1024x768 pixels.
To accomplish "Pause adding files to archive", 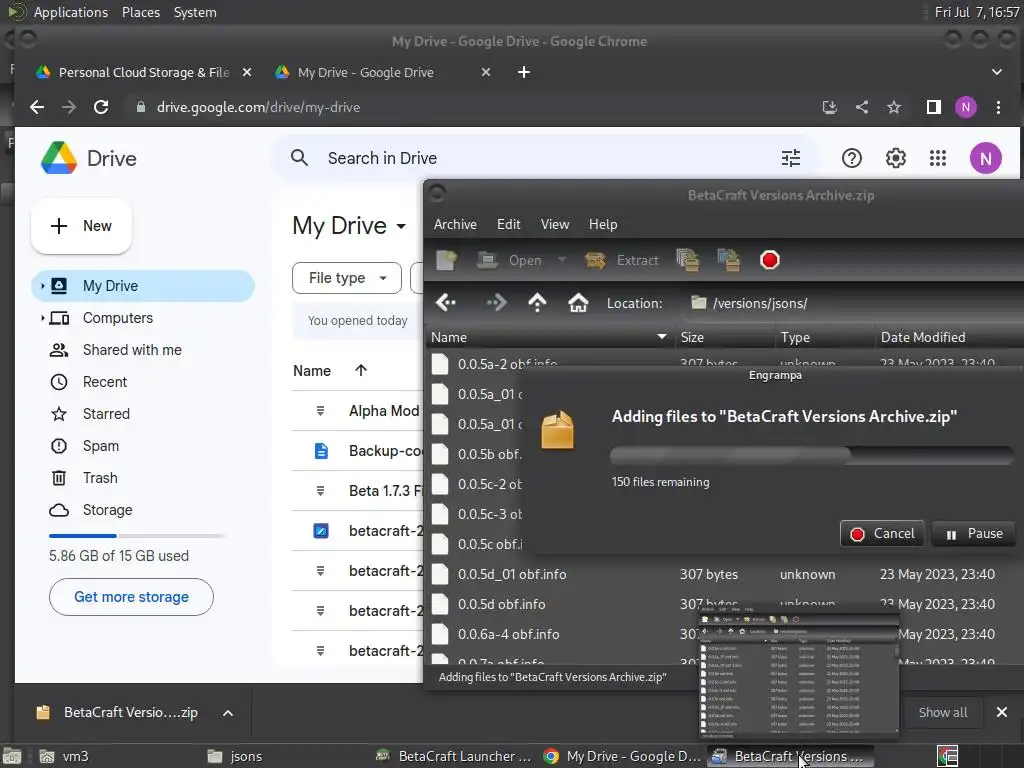I will [973, 534].
